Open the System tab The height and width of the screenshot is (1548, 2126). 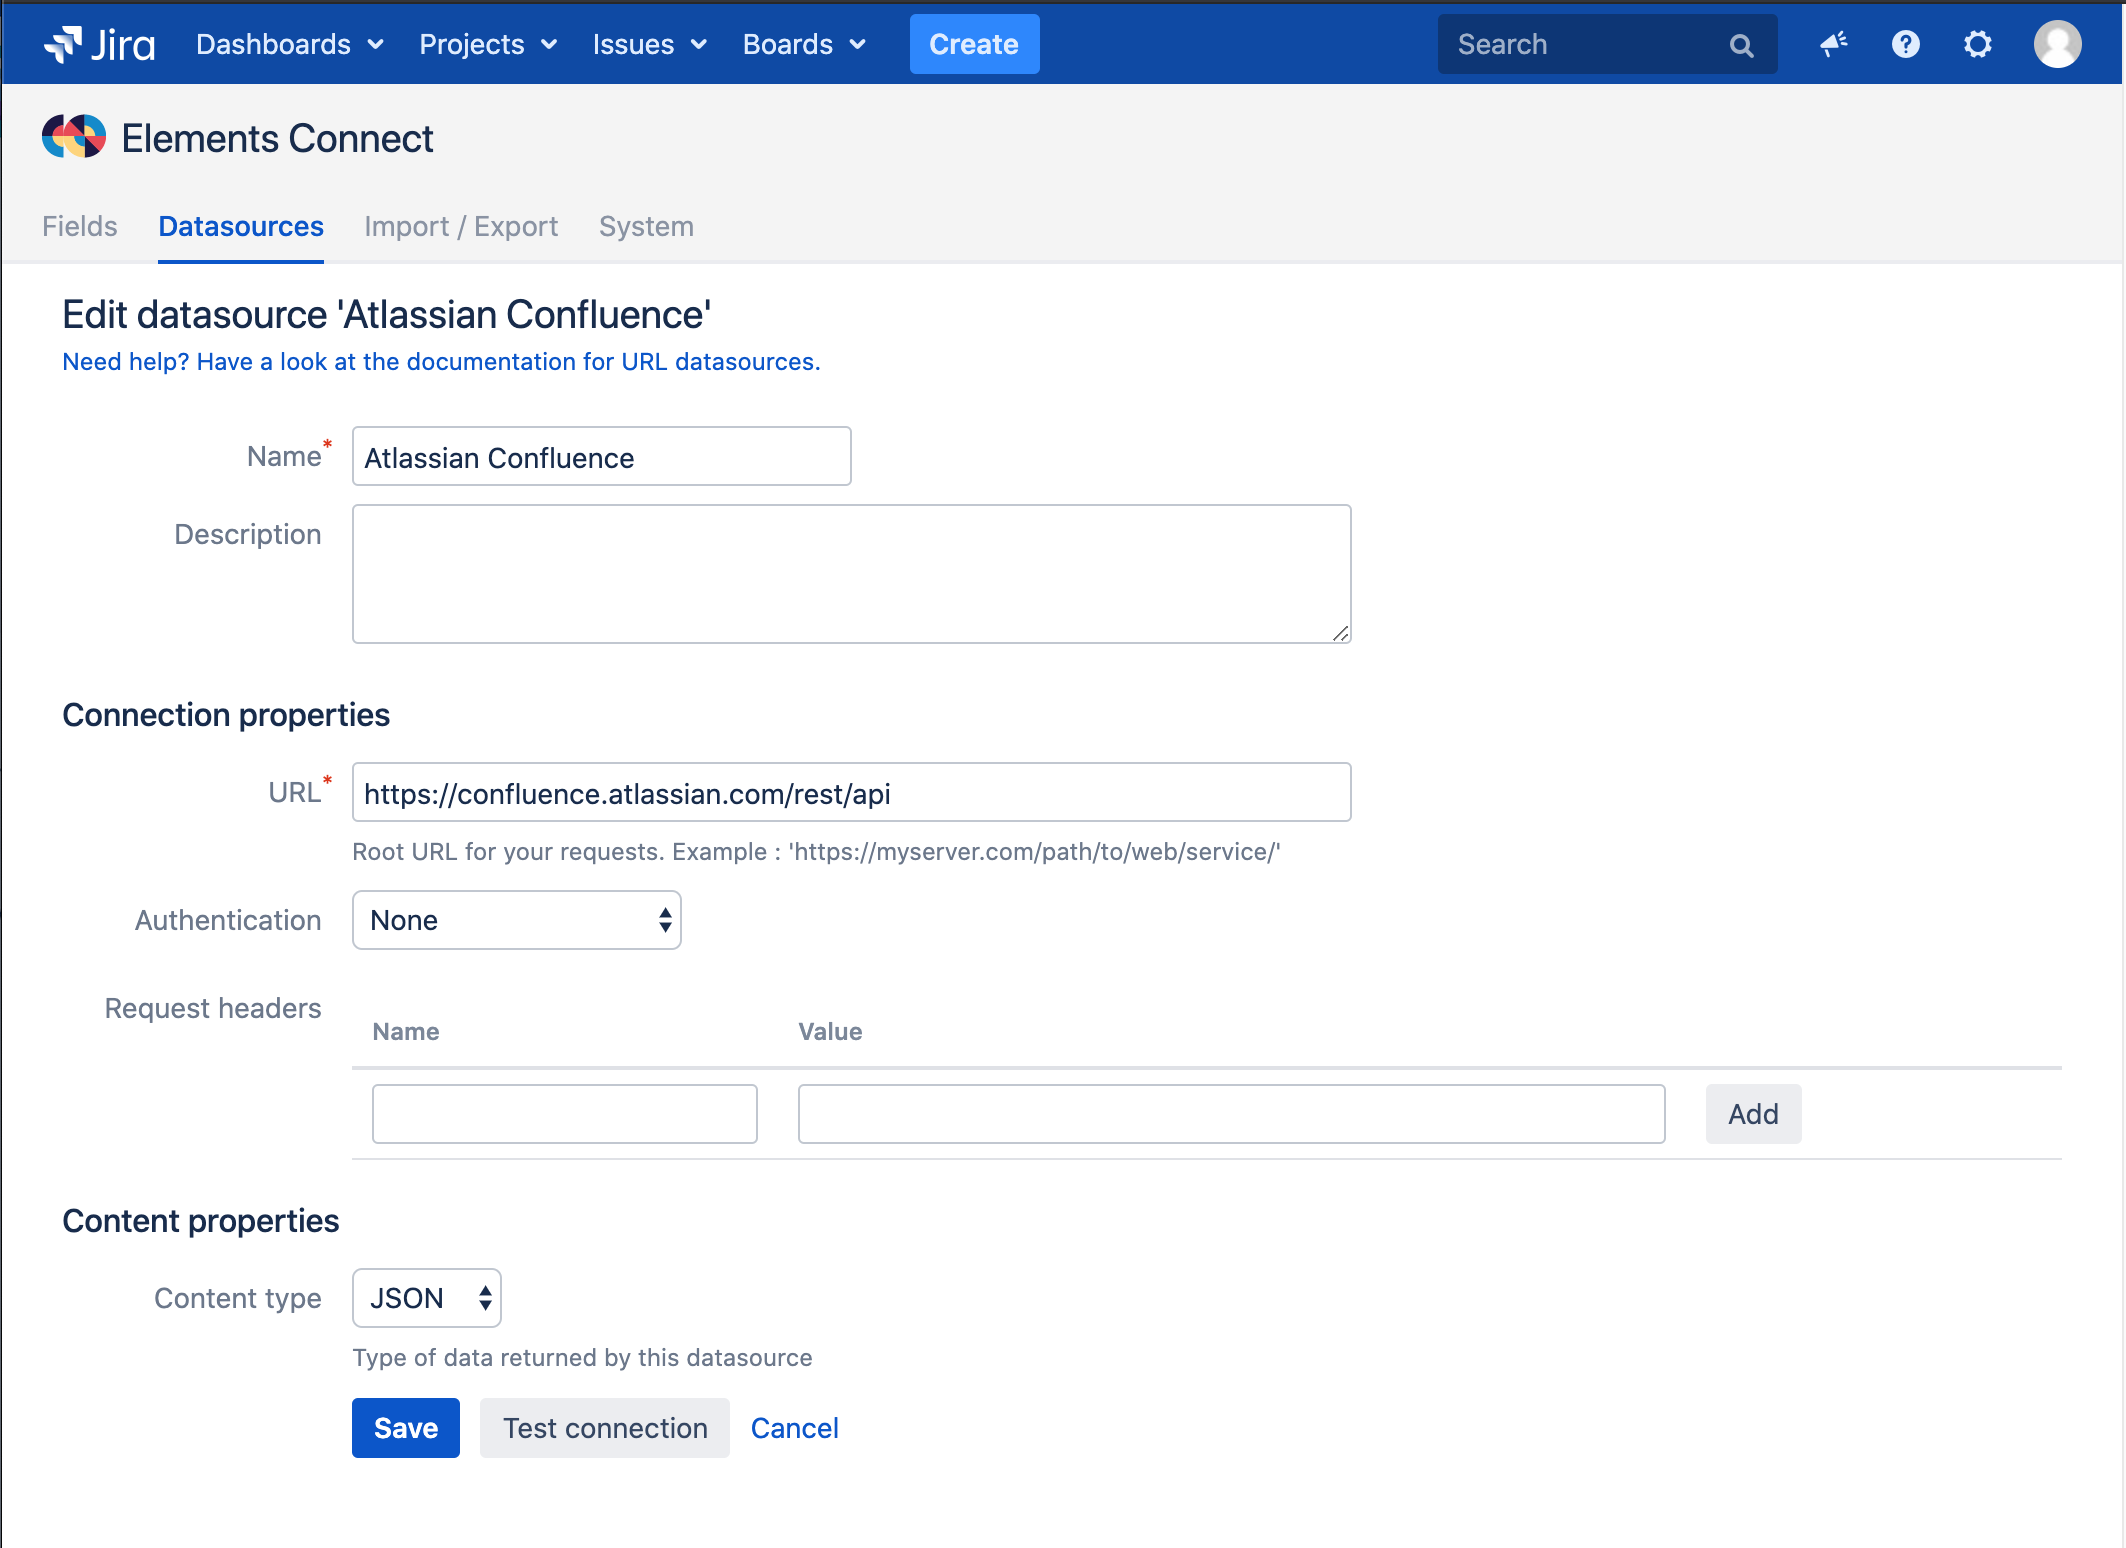pyautogui.click(x=646, y=226)
